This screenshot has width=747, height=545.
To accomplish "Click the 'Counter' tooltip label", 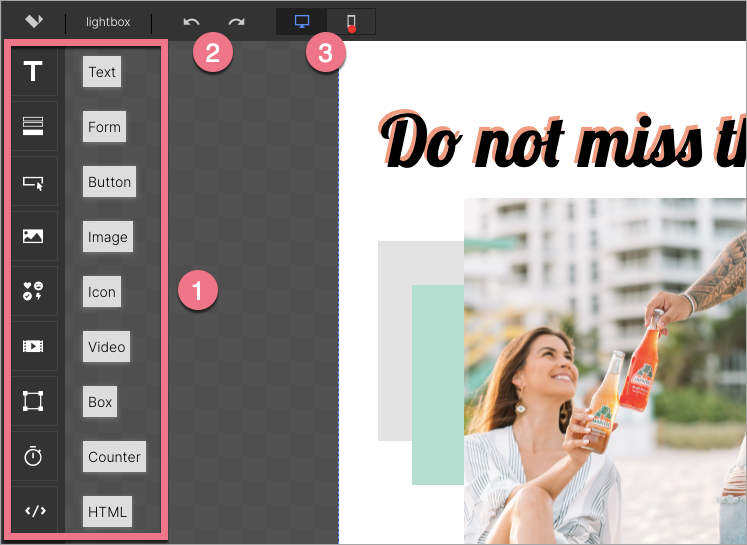I will 114,457.
